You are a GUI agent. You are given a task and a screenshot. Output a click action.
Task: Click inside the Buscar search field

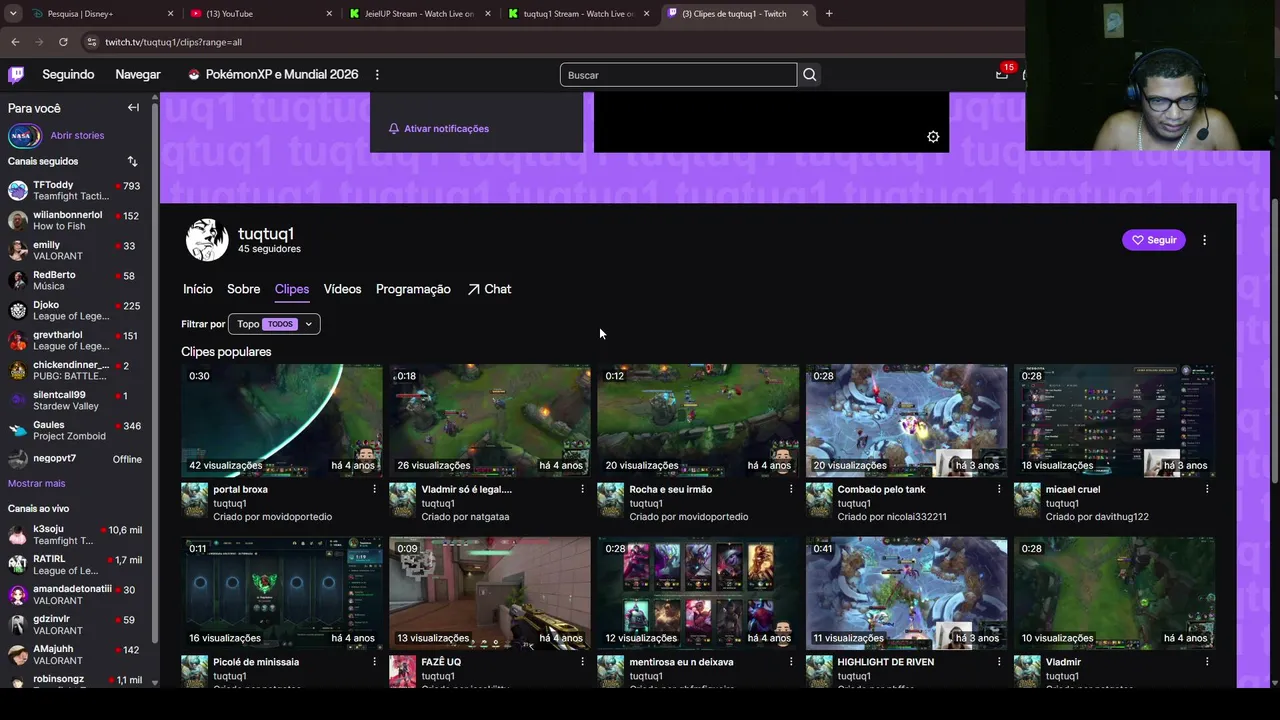[678, 75]
